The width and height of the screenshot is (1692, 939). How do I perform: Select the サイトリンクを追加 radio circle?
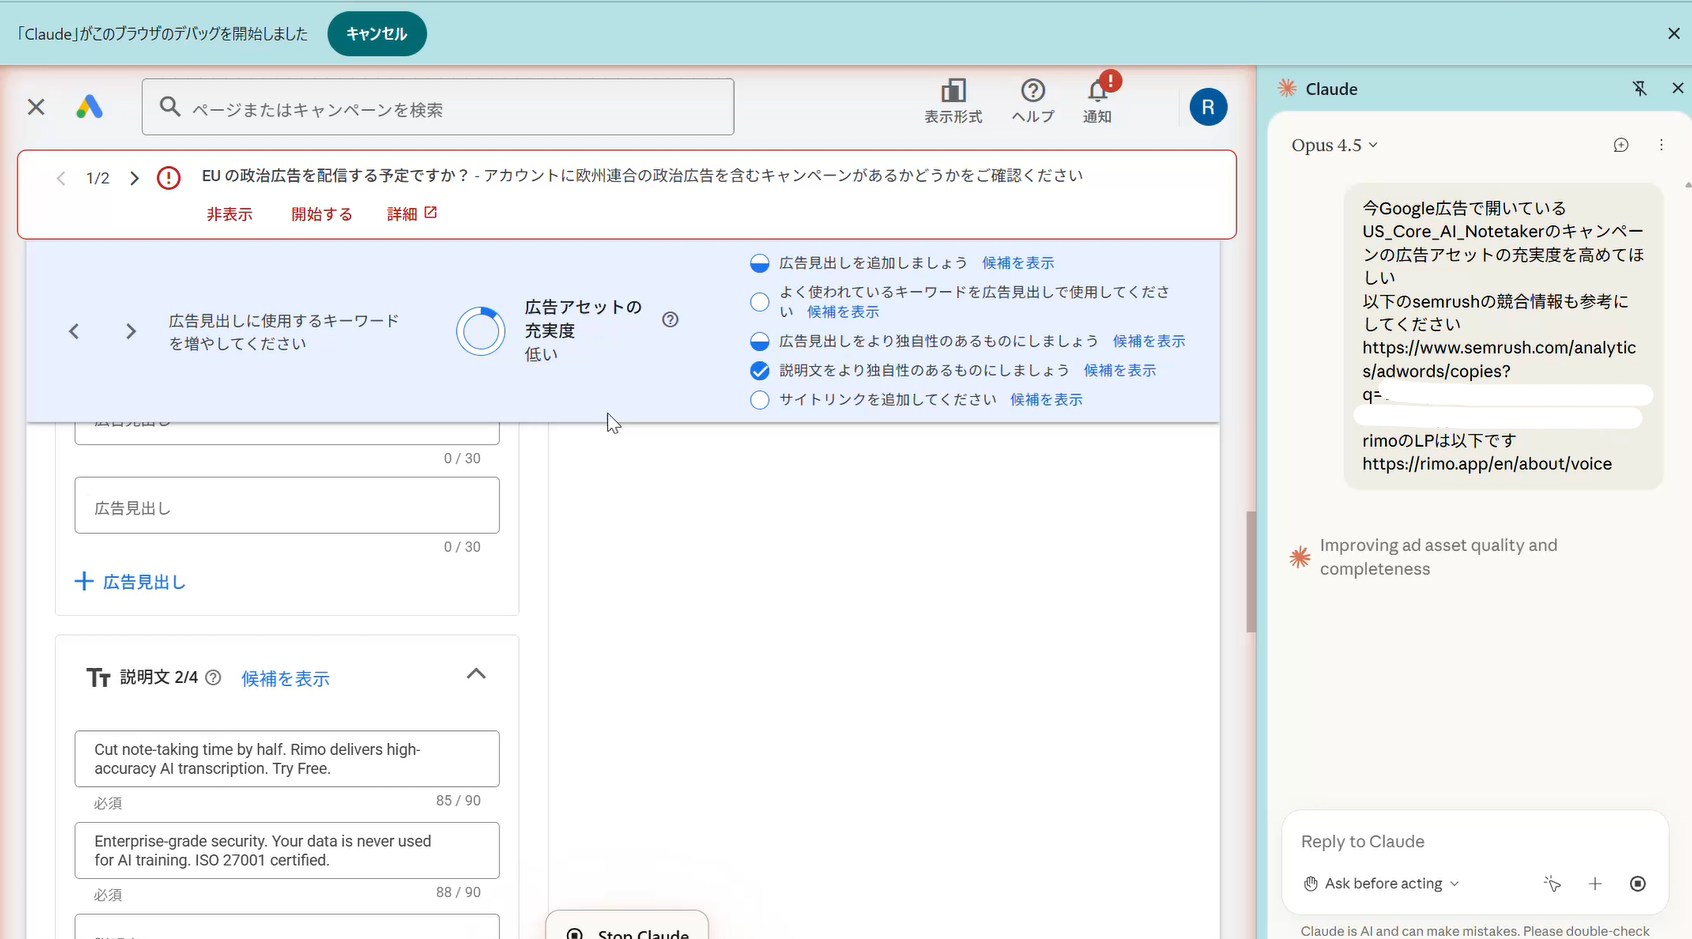click(x=760, y=400)
